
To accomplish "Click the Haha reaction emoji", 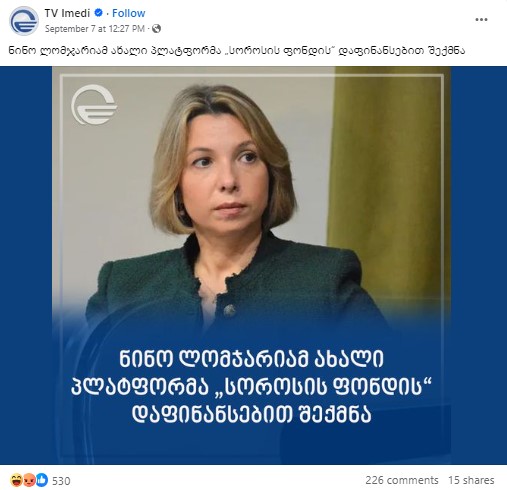I will click(16, 480).
